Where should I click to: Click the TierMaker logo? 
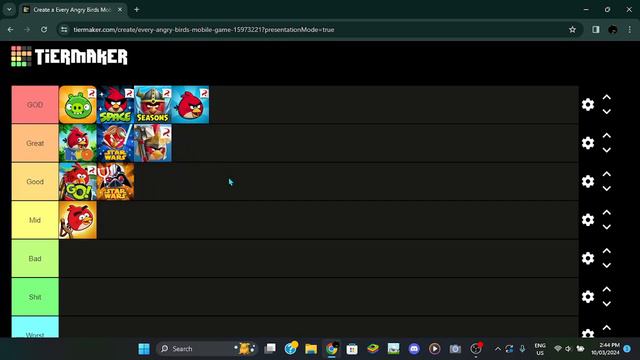69,56
